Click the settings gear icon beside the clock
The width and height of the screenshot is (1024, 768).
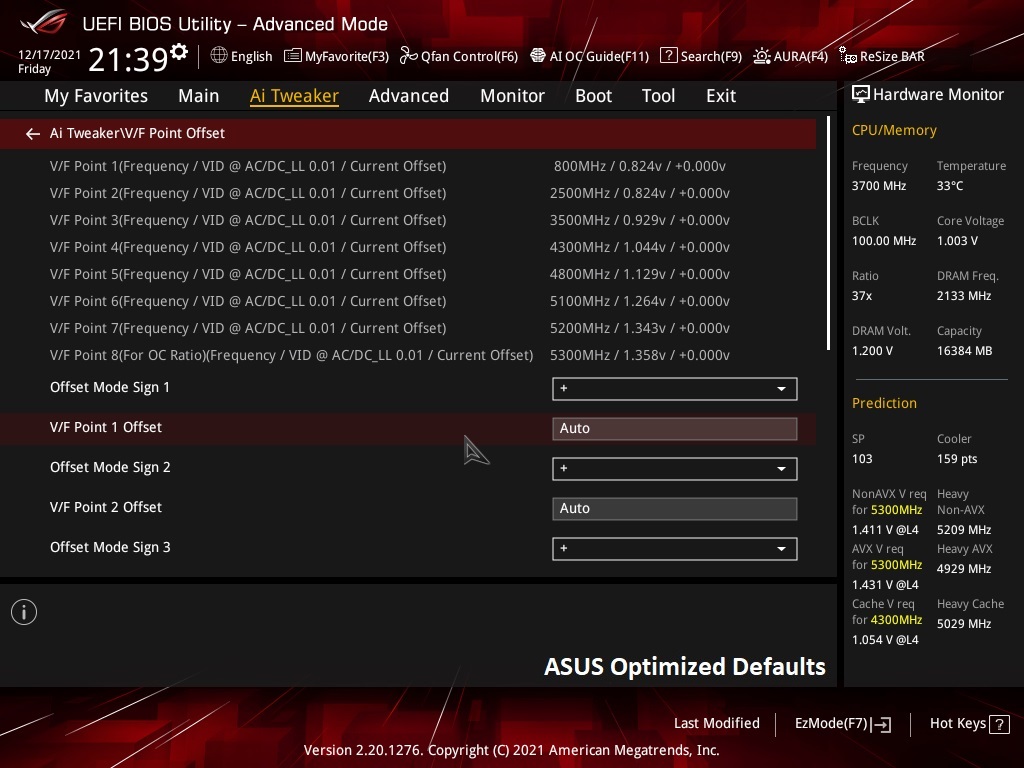point(179,52)
